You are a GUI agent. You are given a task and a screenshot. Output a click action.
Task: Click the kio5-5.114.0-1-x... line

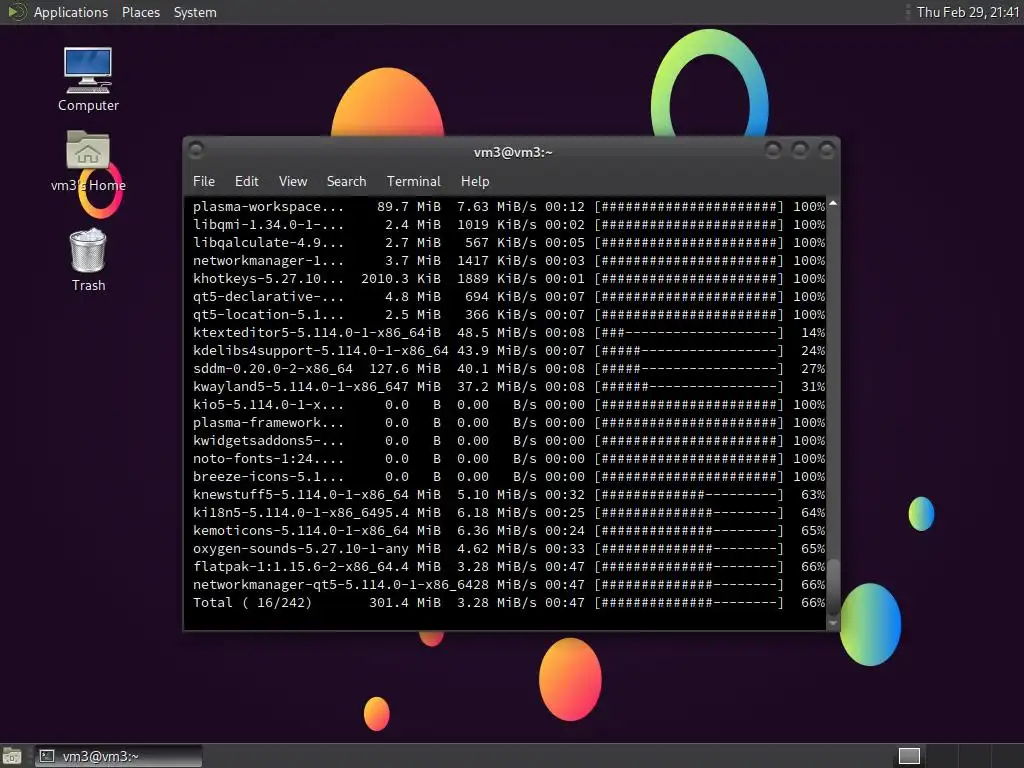click(x=509, y=404)
